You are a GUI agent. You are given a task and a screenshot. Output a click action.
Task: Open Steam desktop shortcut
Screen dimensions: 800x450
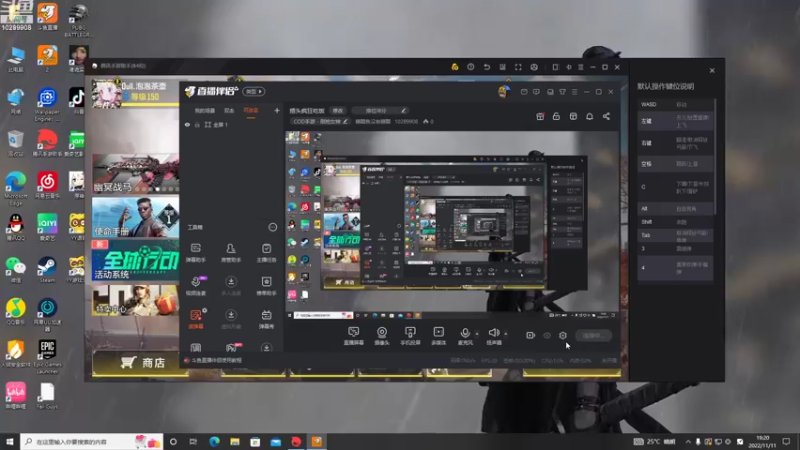coord(47,270)
